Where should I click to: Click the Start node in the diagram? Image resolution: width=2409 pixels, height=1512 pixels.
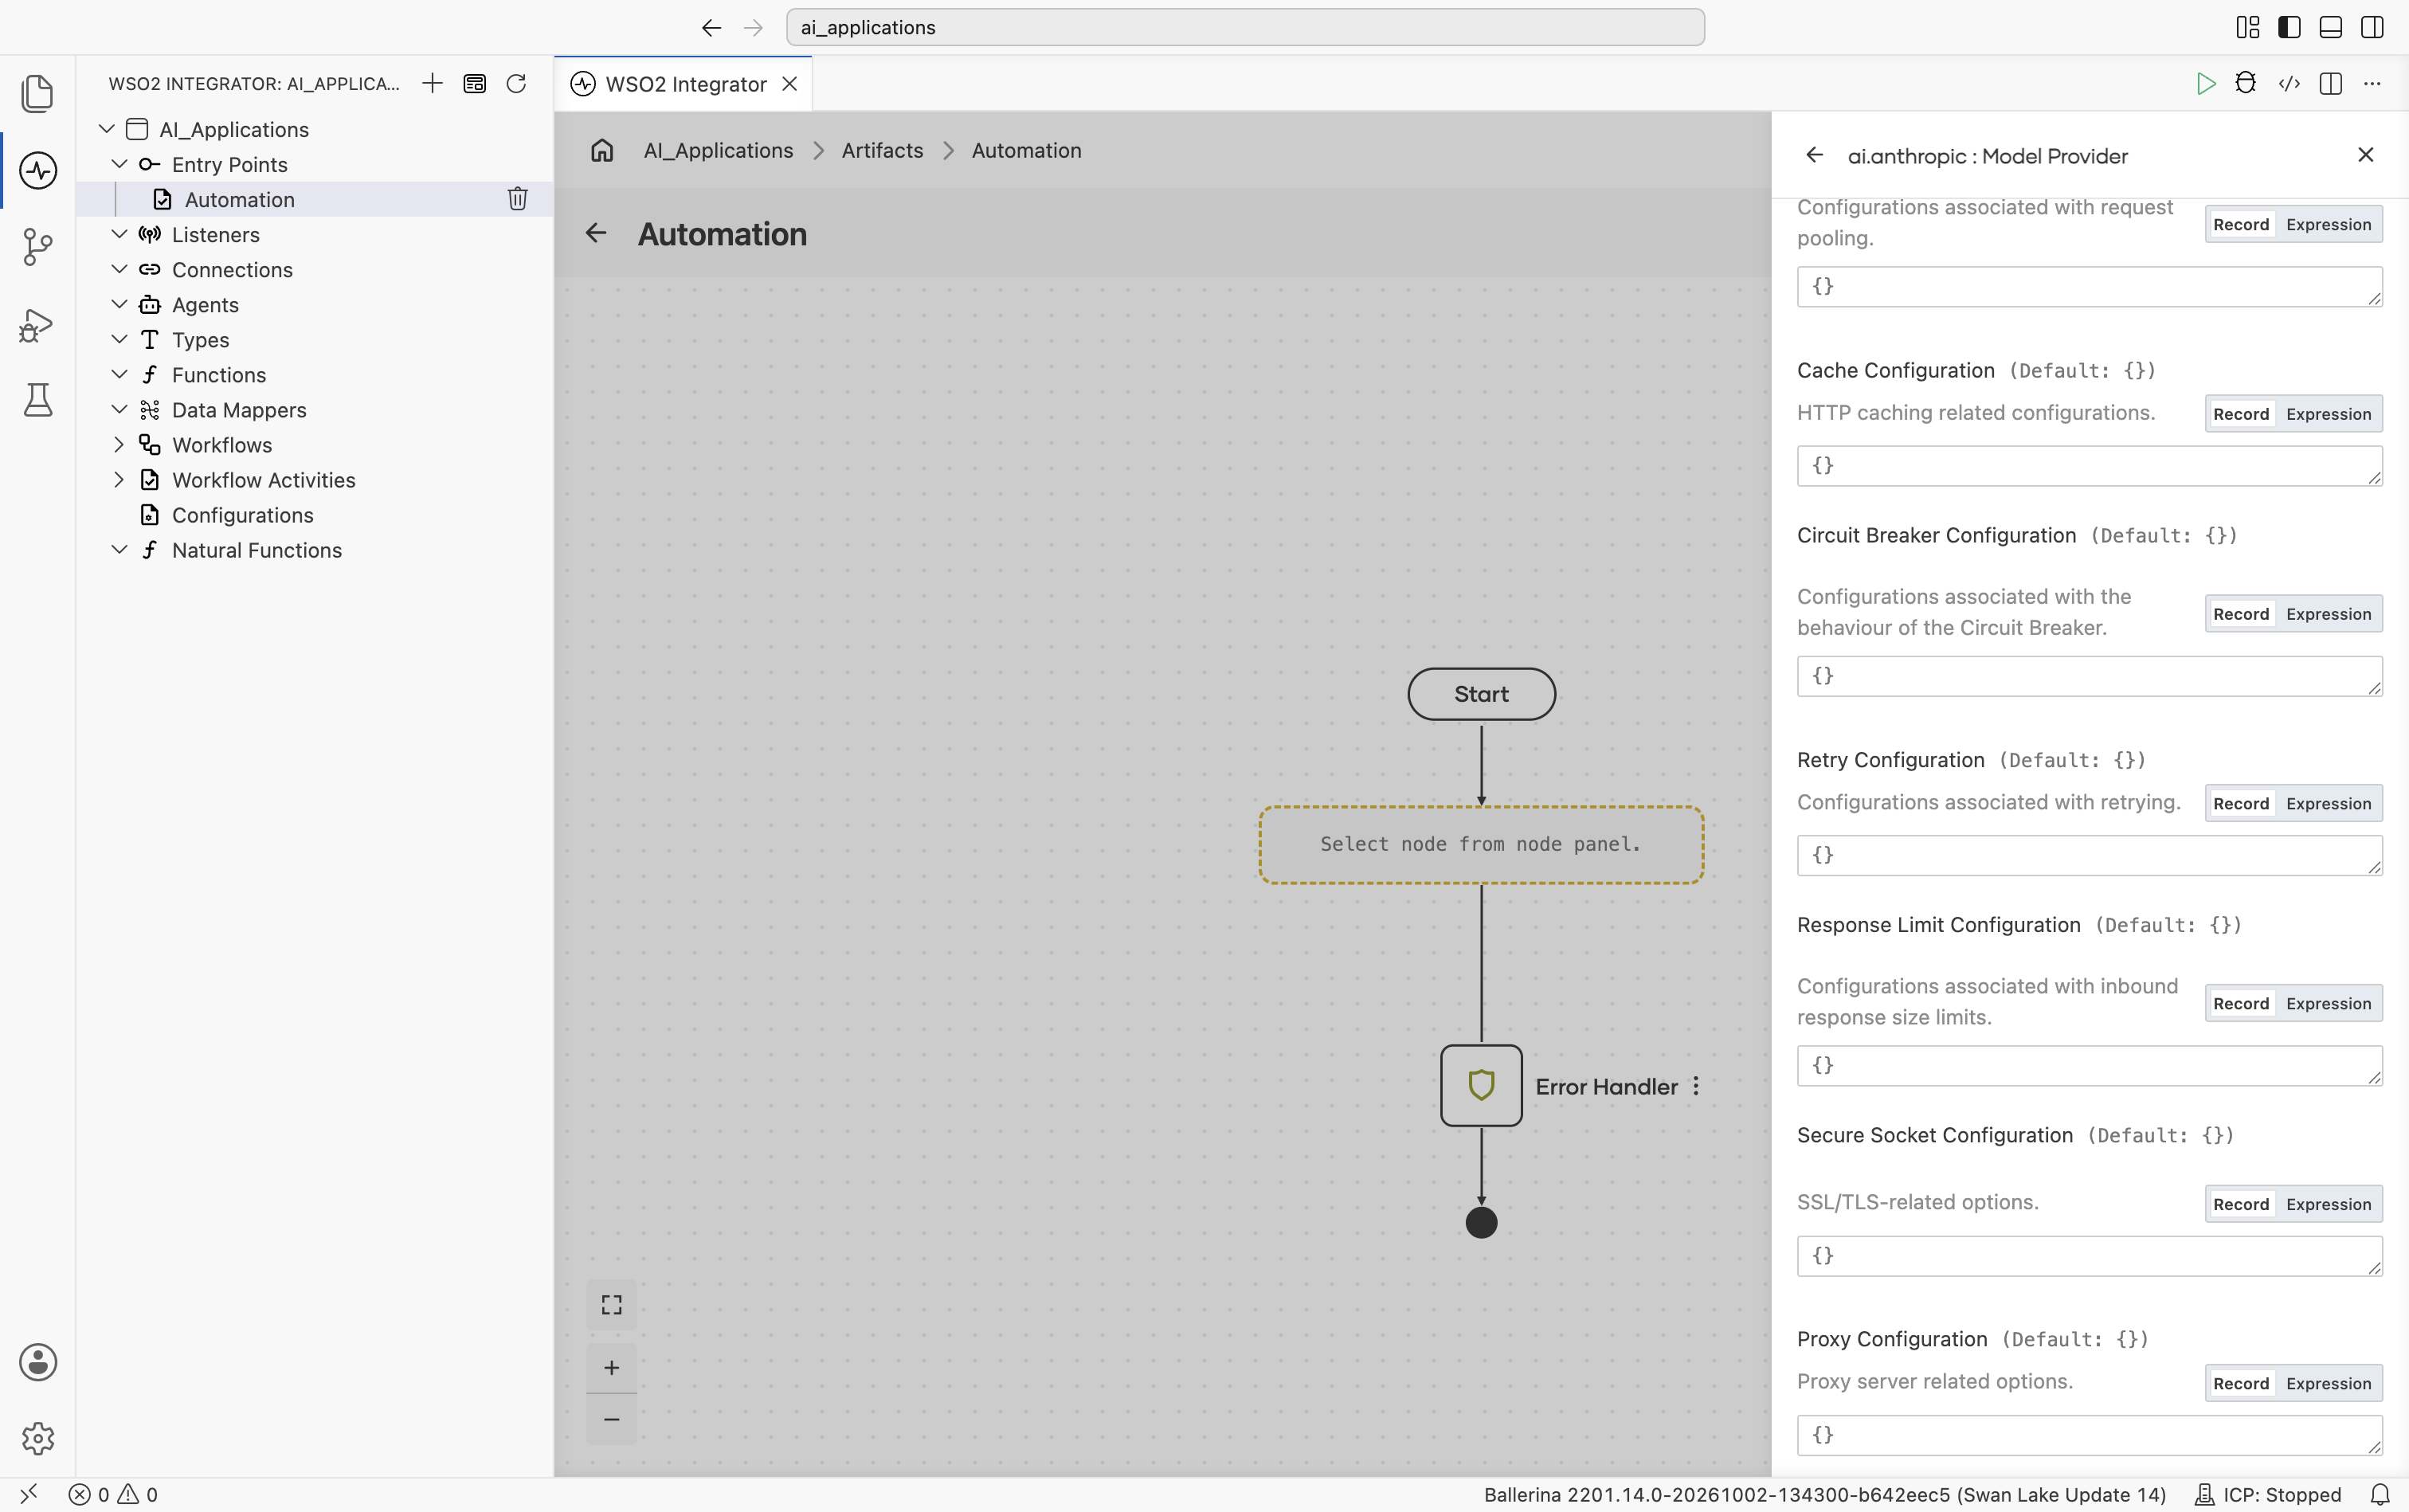tap(1481, 694)
